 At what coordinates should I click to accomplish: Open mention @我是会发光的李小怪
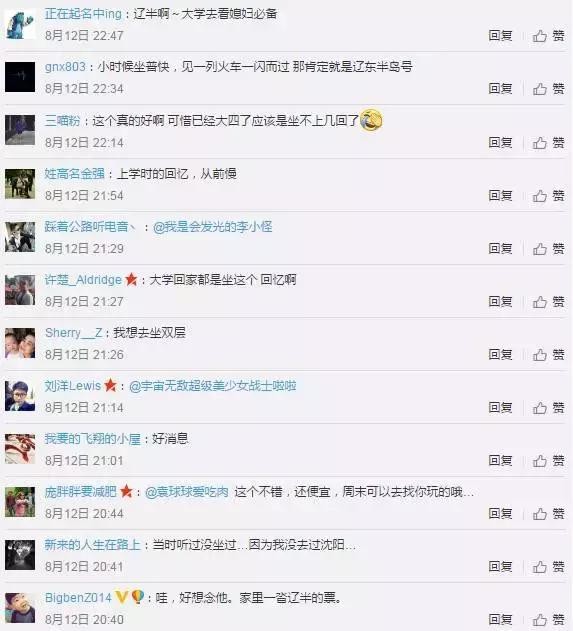coord(213,227)
